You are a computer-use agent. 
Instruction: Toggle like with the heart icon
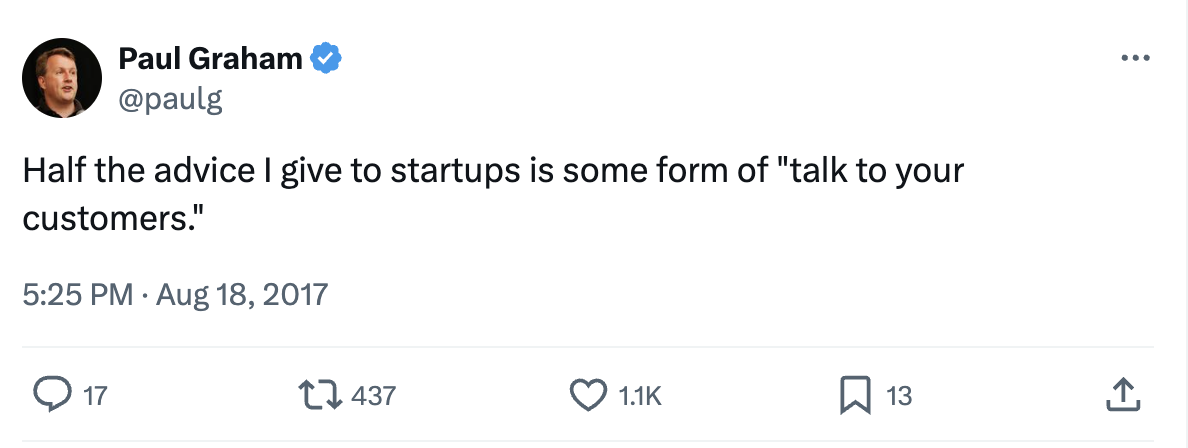[589, 396]
